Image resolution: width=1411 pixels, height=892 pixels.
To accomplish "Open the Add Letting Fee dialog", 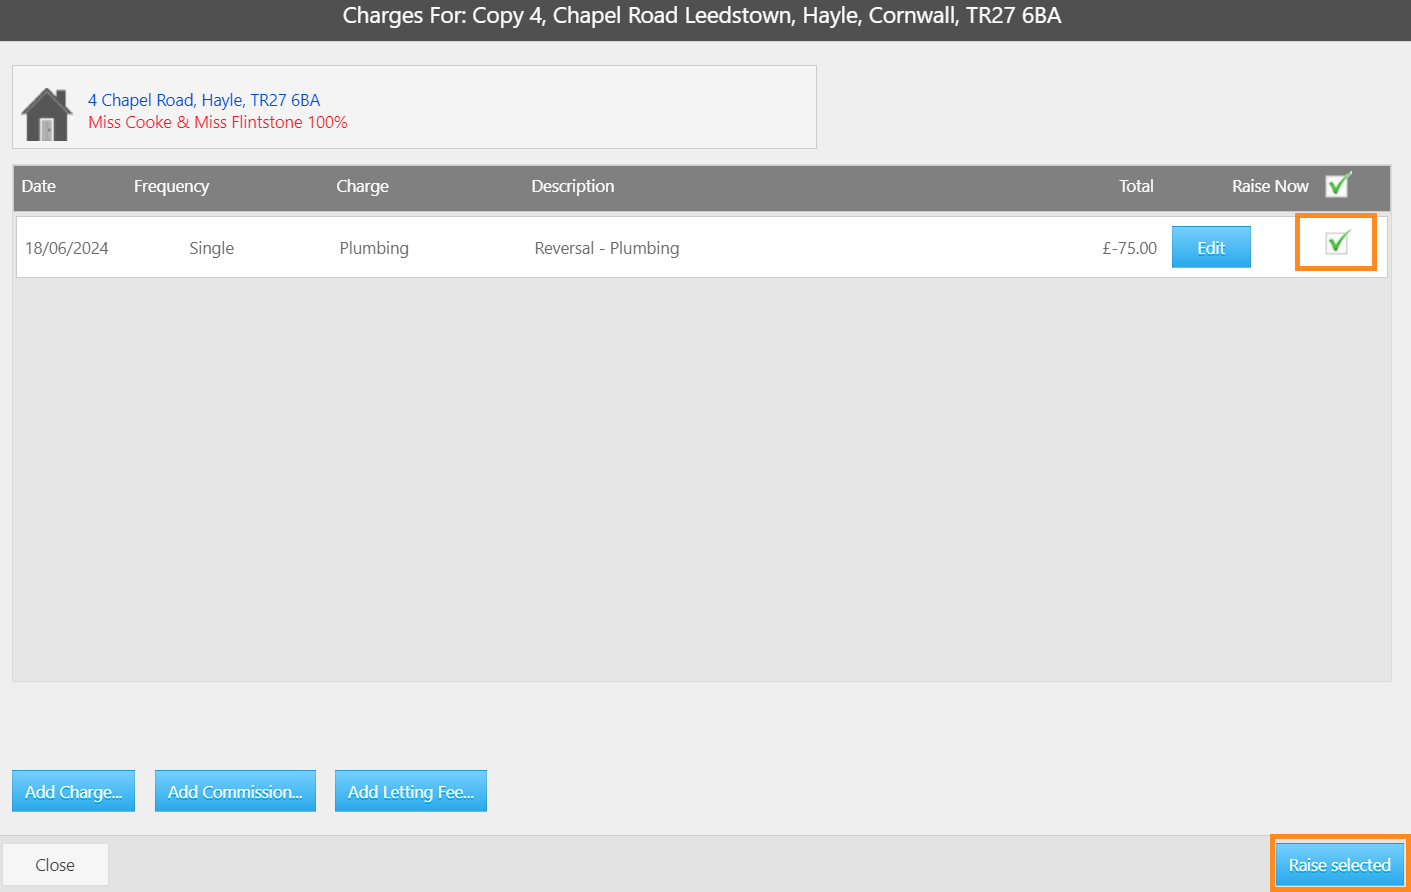I will point(411,791).
